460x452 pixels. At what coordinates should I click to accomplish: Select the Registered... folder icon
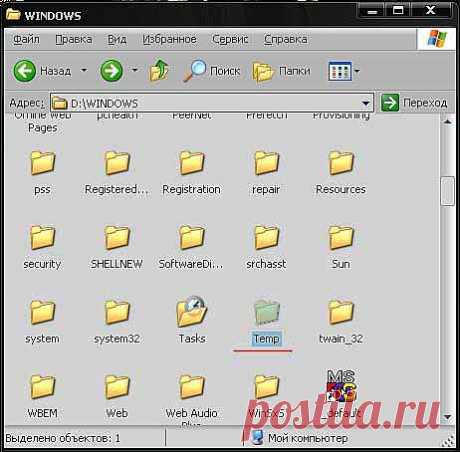pyautogui.click(x=117, y=163)
